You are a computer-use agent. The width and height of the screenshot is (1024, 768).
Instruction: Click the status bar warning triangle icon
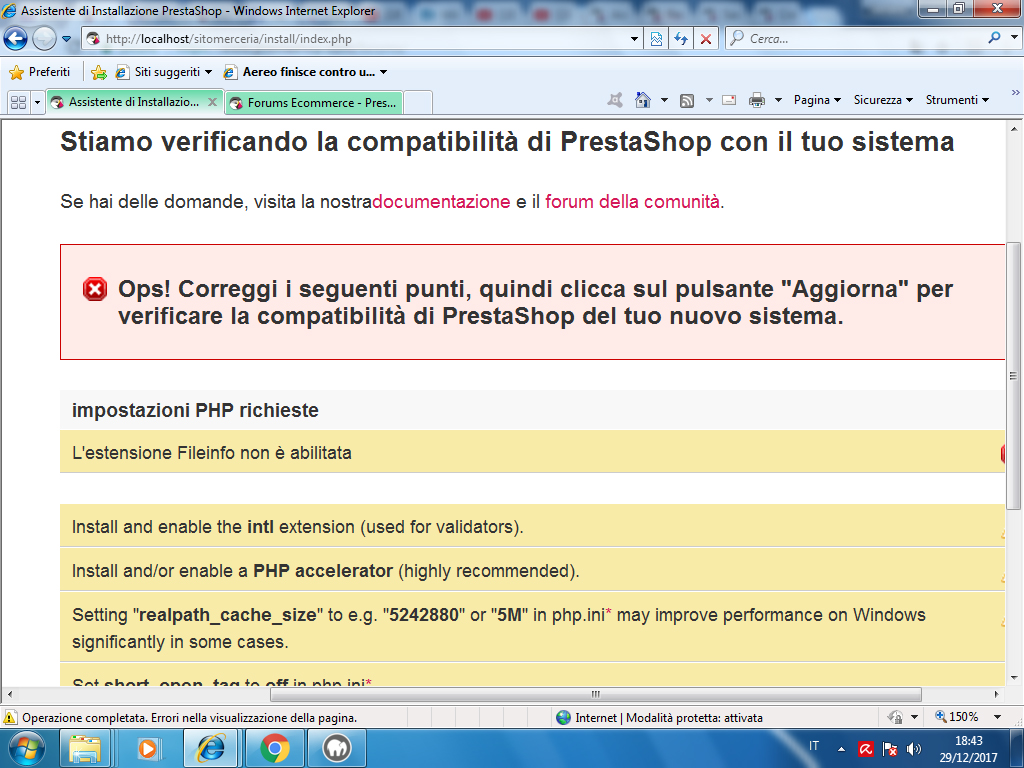pyautogui.click(x=10, y=717)
